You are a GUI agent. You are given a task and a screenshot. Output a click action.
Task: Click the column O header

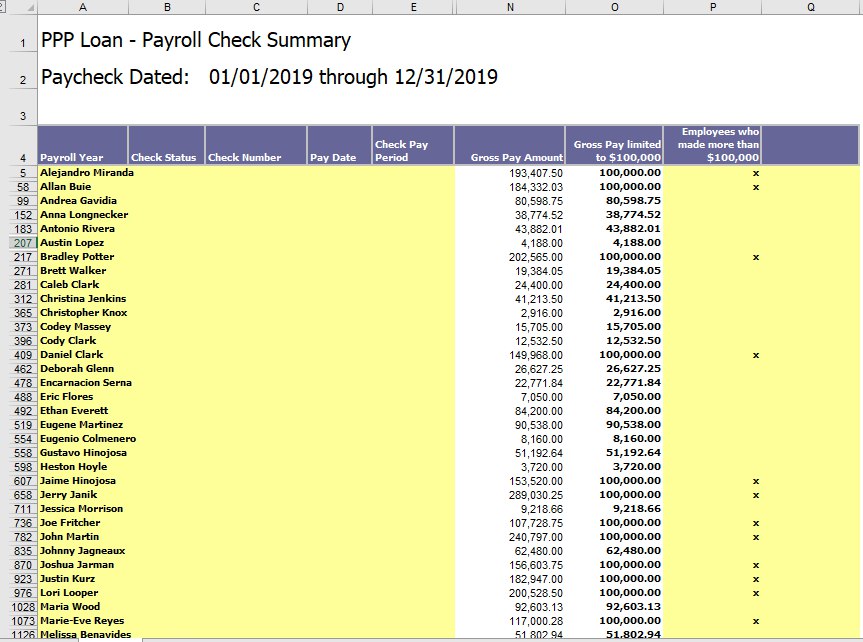tap(614, 7)
